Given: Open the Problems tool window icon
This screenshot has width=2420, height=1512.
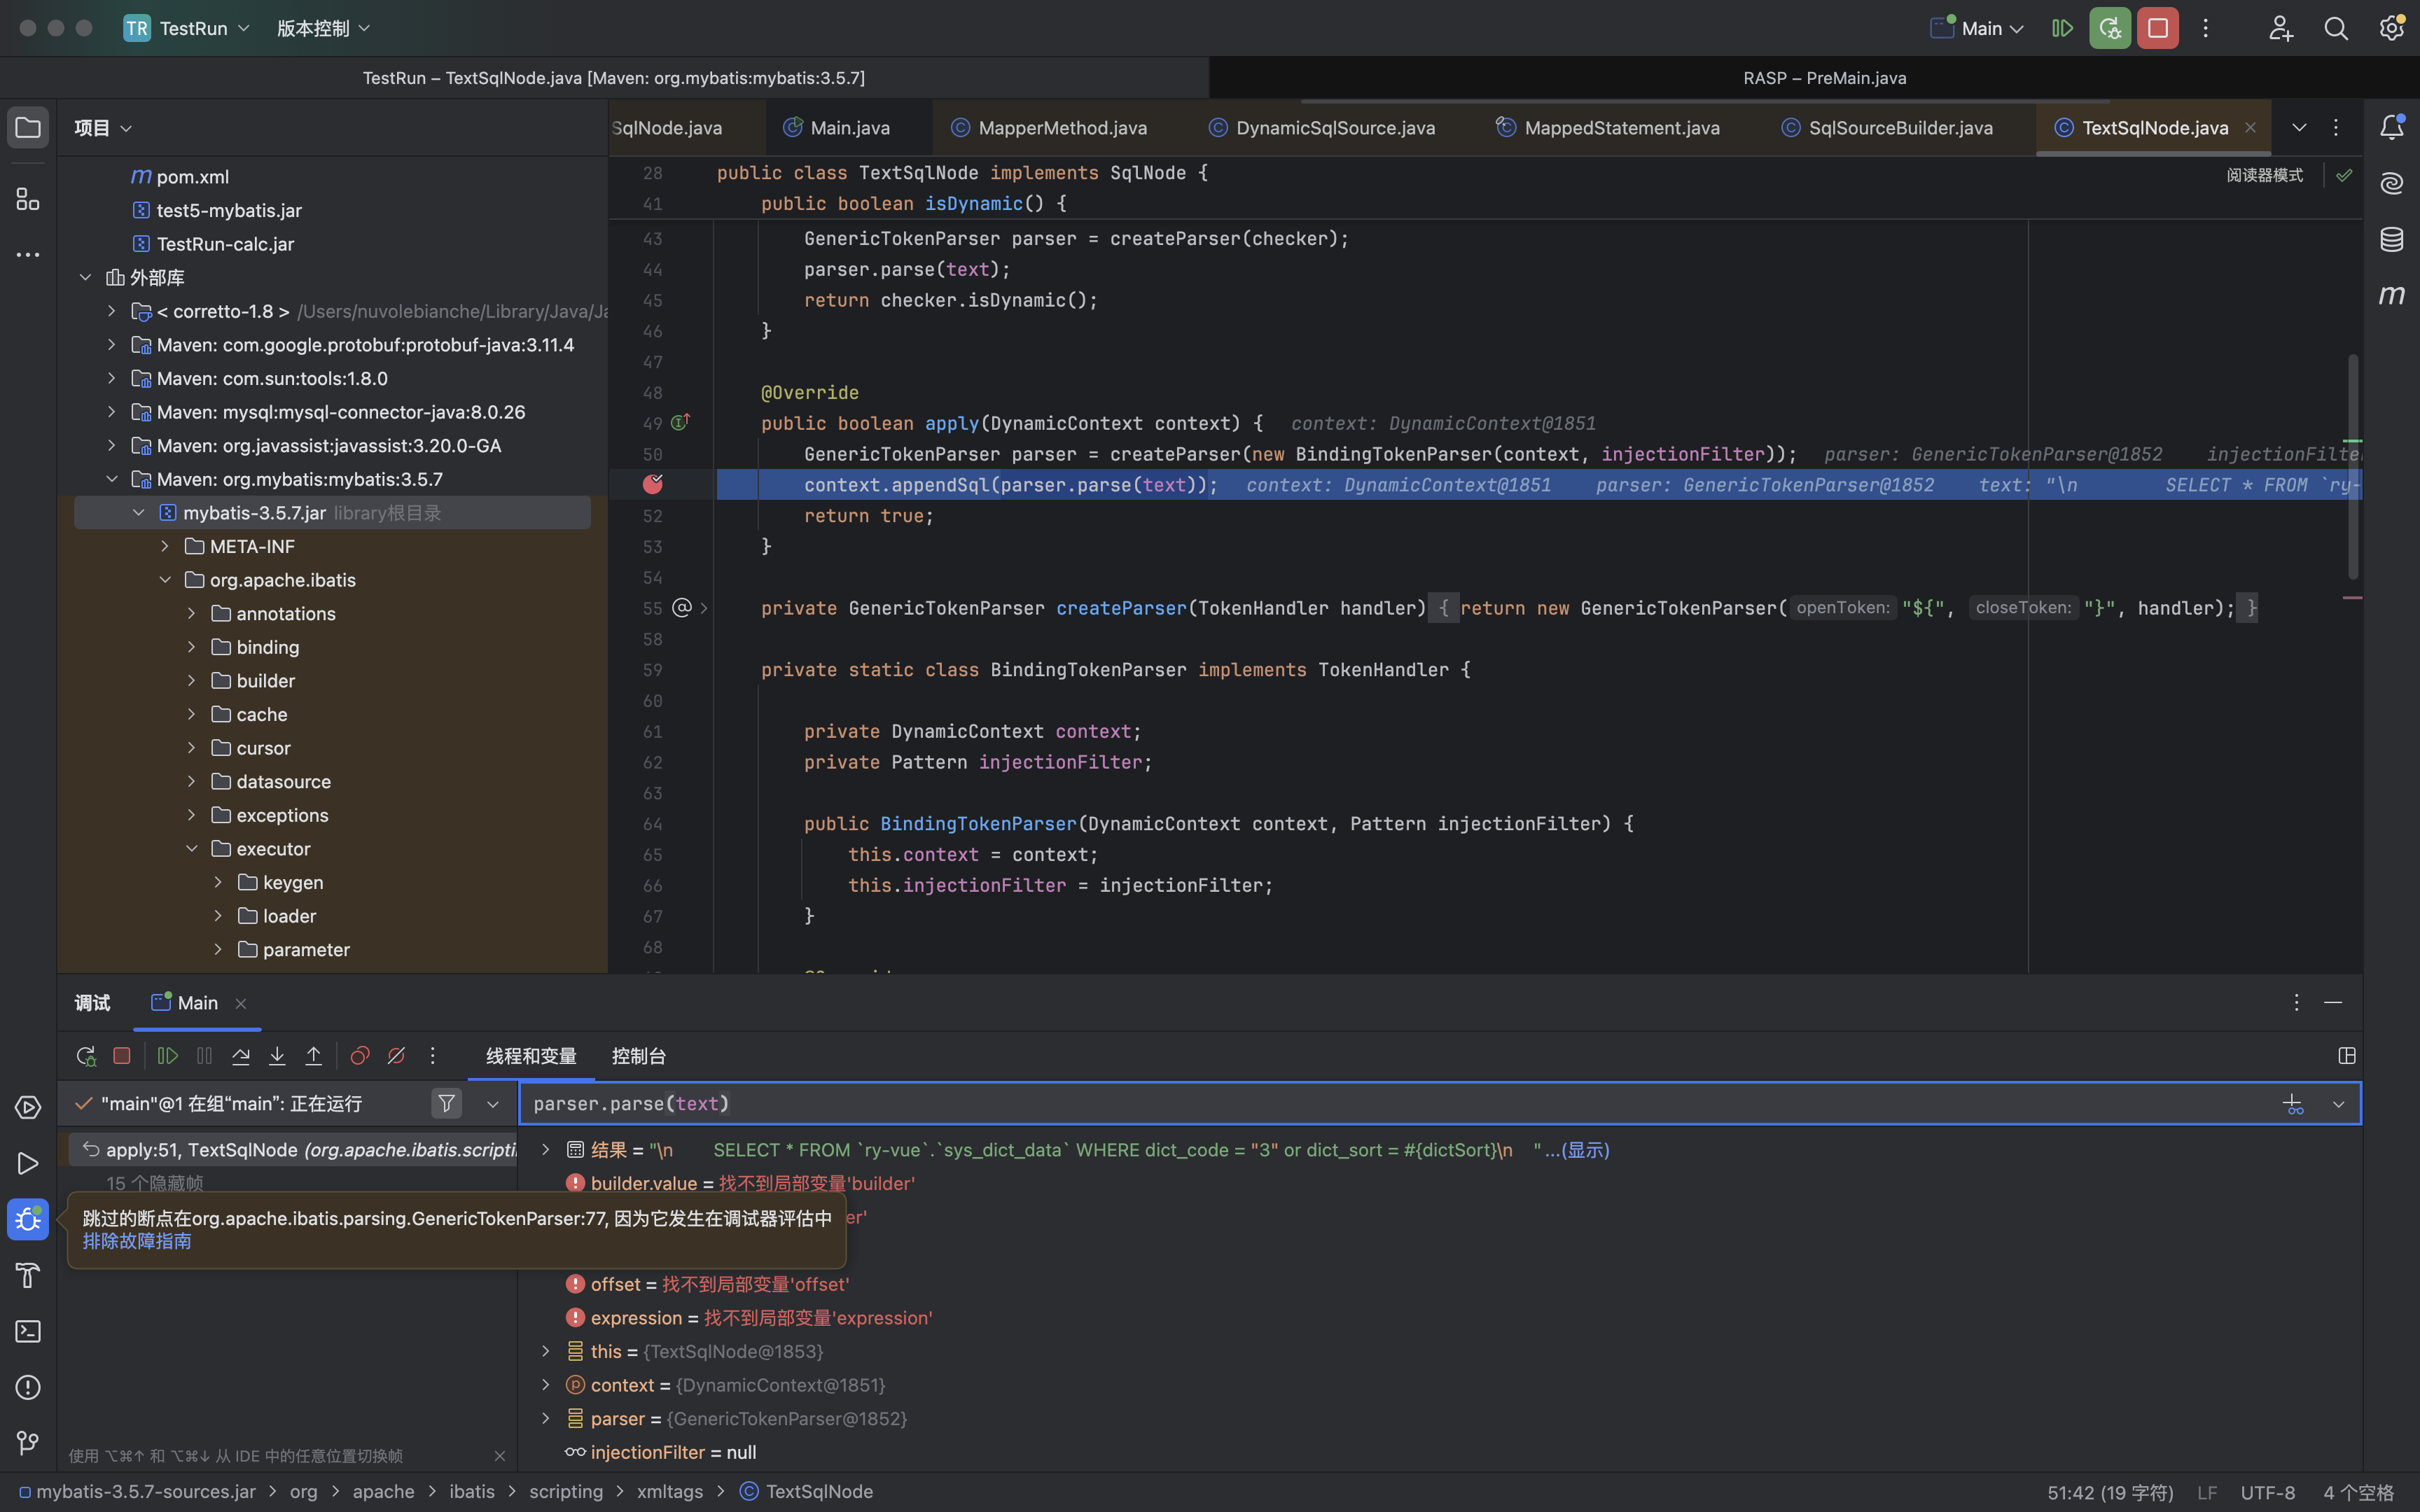Looking at the screenshot, I should point(28,1387).
